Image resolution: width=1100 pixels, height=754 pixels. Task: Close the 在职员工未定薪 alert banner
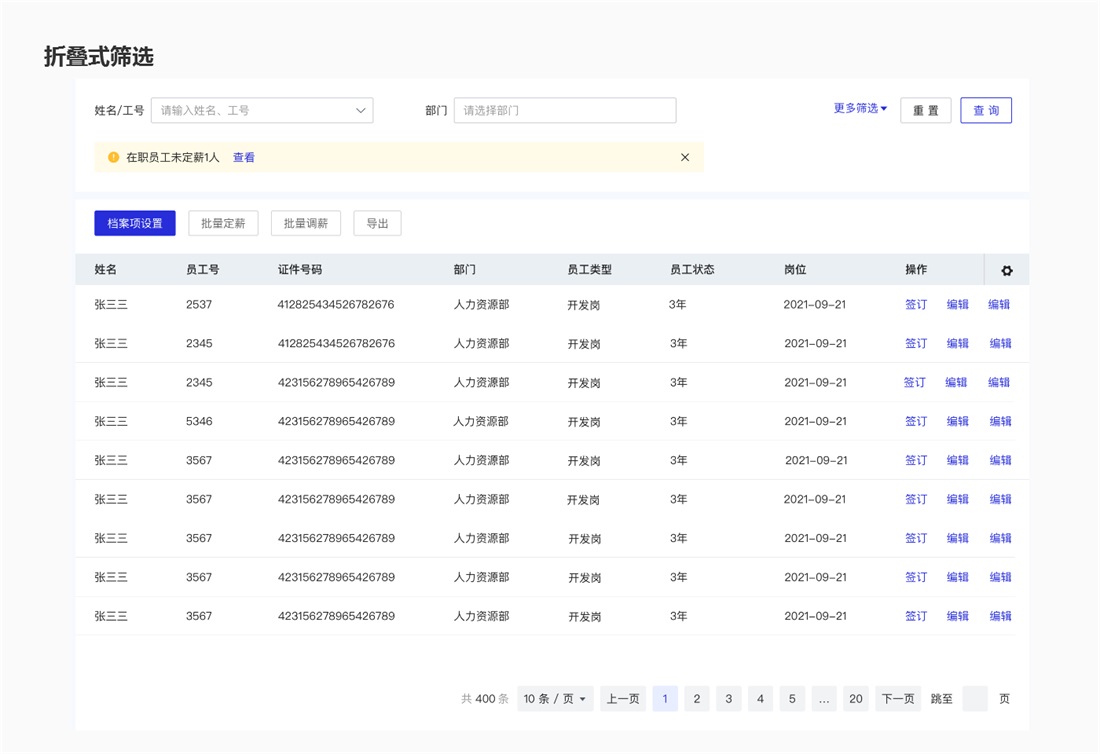tap(685, 157)
